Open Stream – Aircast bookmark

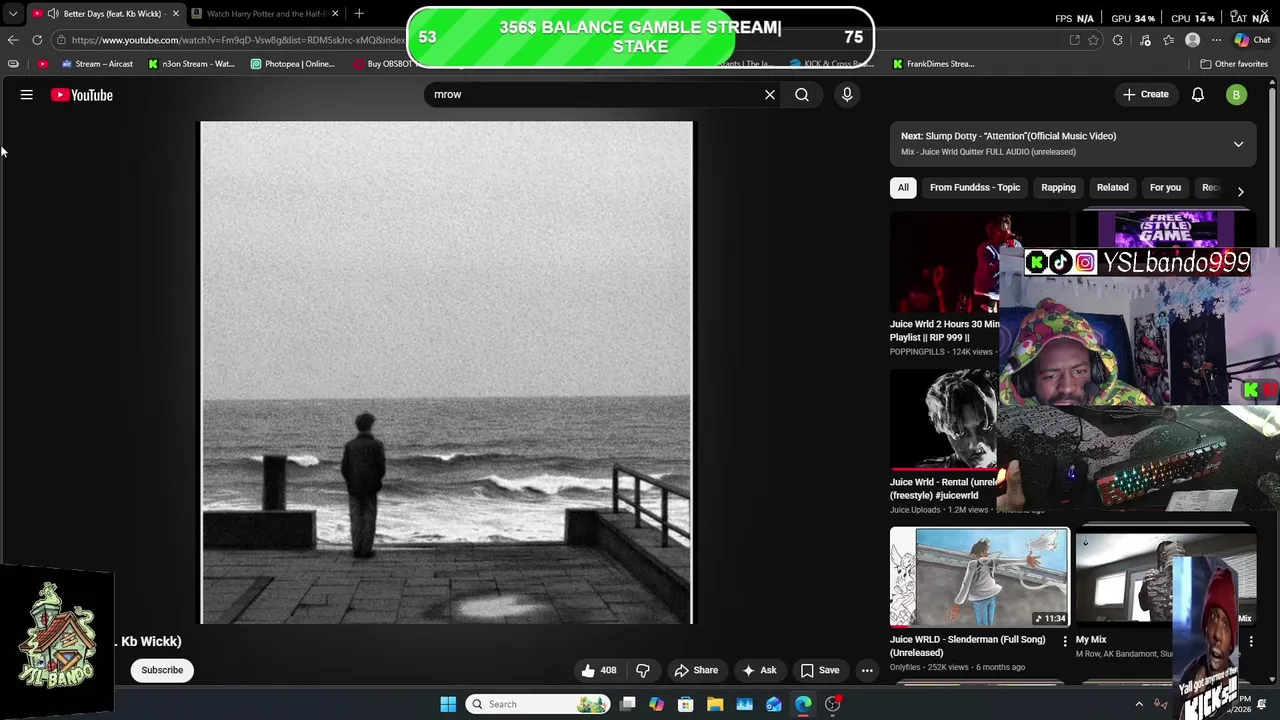pos(97,64)
